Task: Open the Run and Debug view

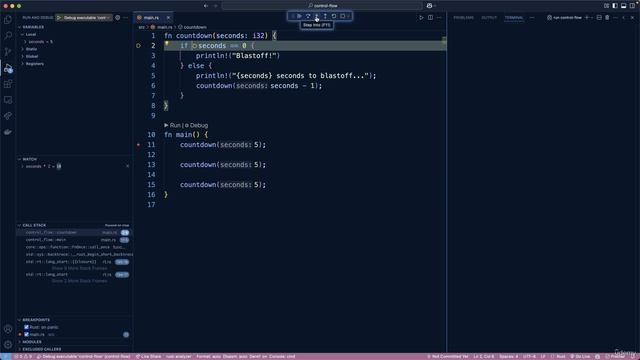Action: point(8,68)
